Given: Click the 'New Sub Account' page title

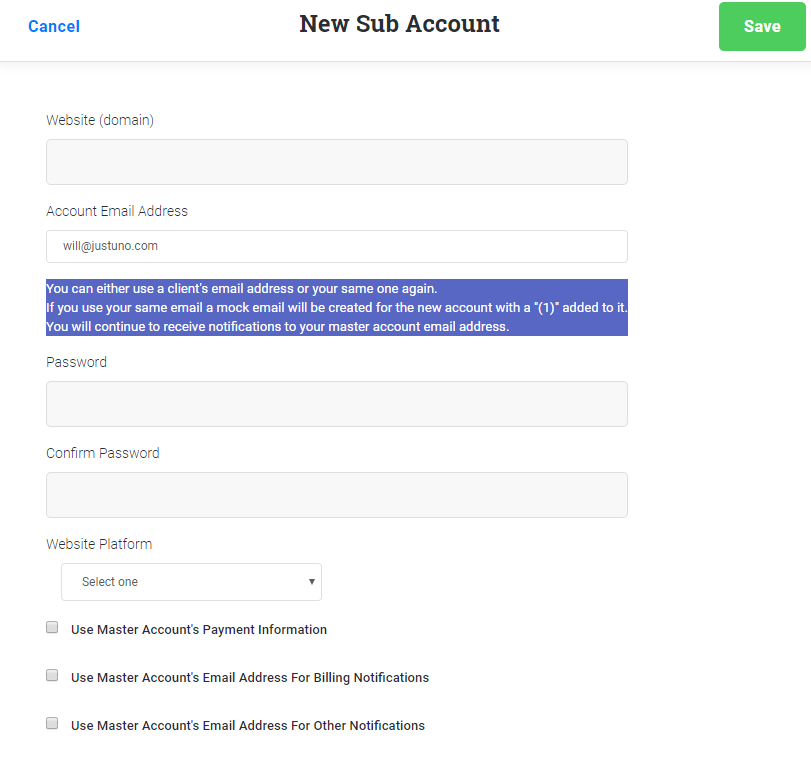Looking at the screenshot, I should (x=399, y=24).
